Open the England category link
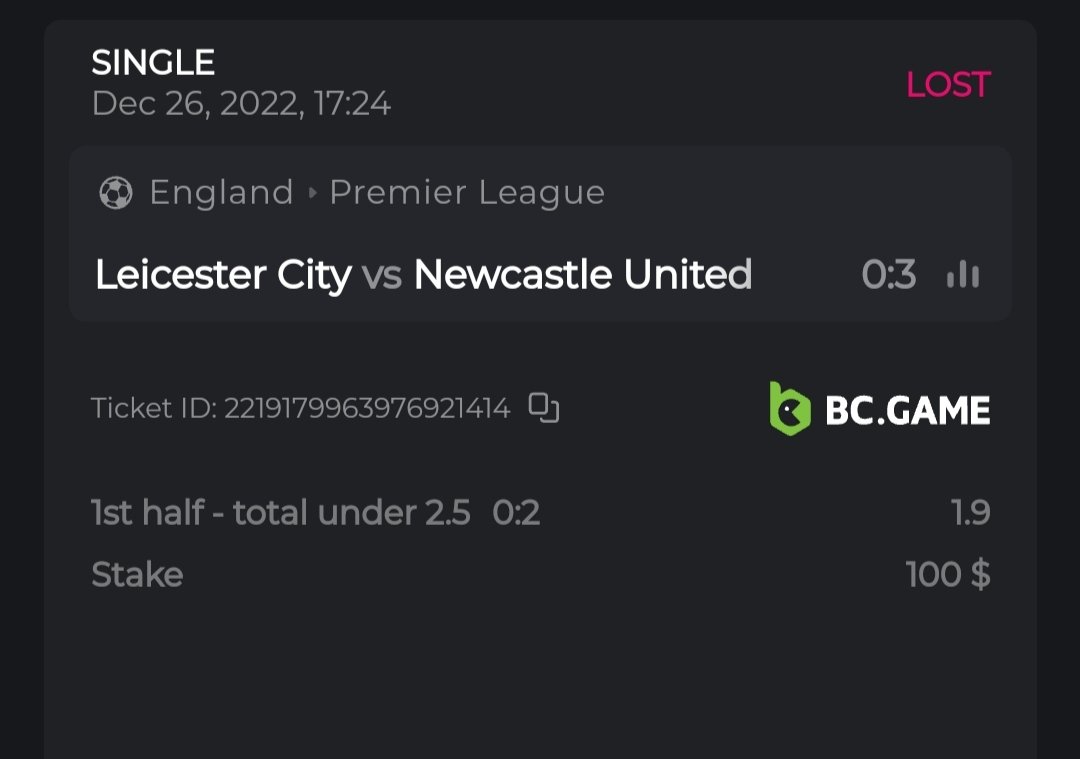 (x=221, y=192)
